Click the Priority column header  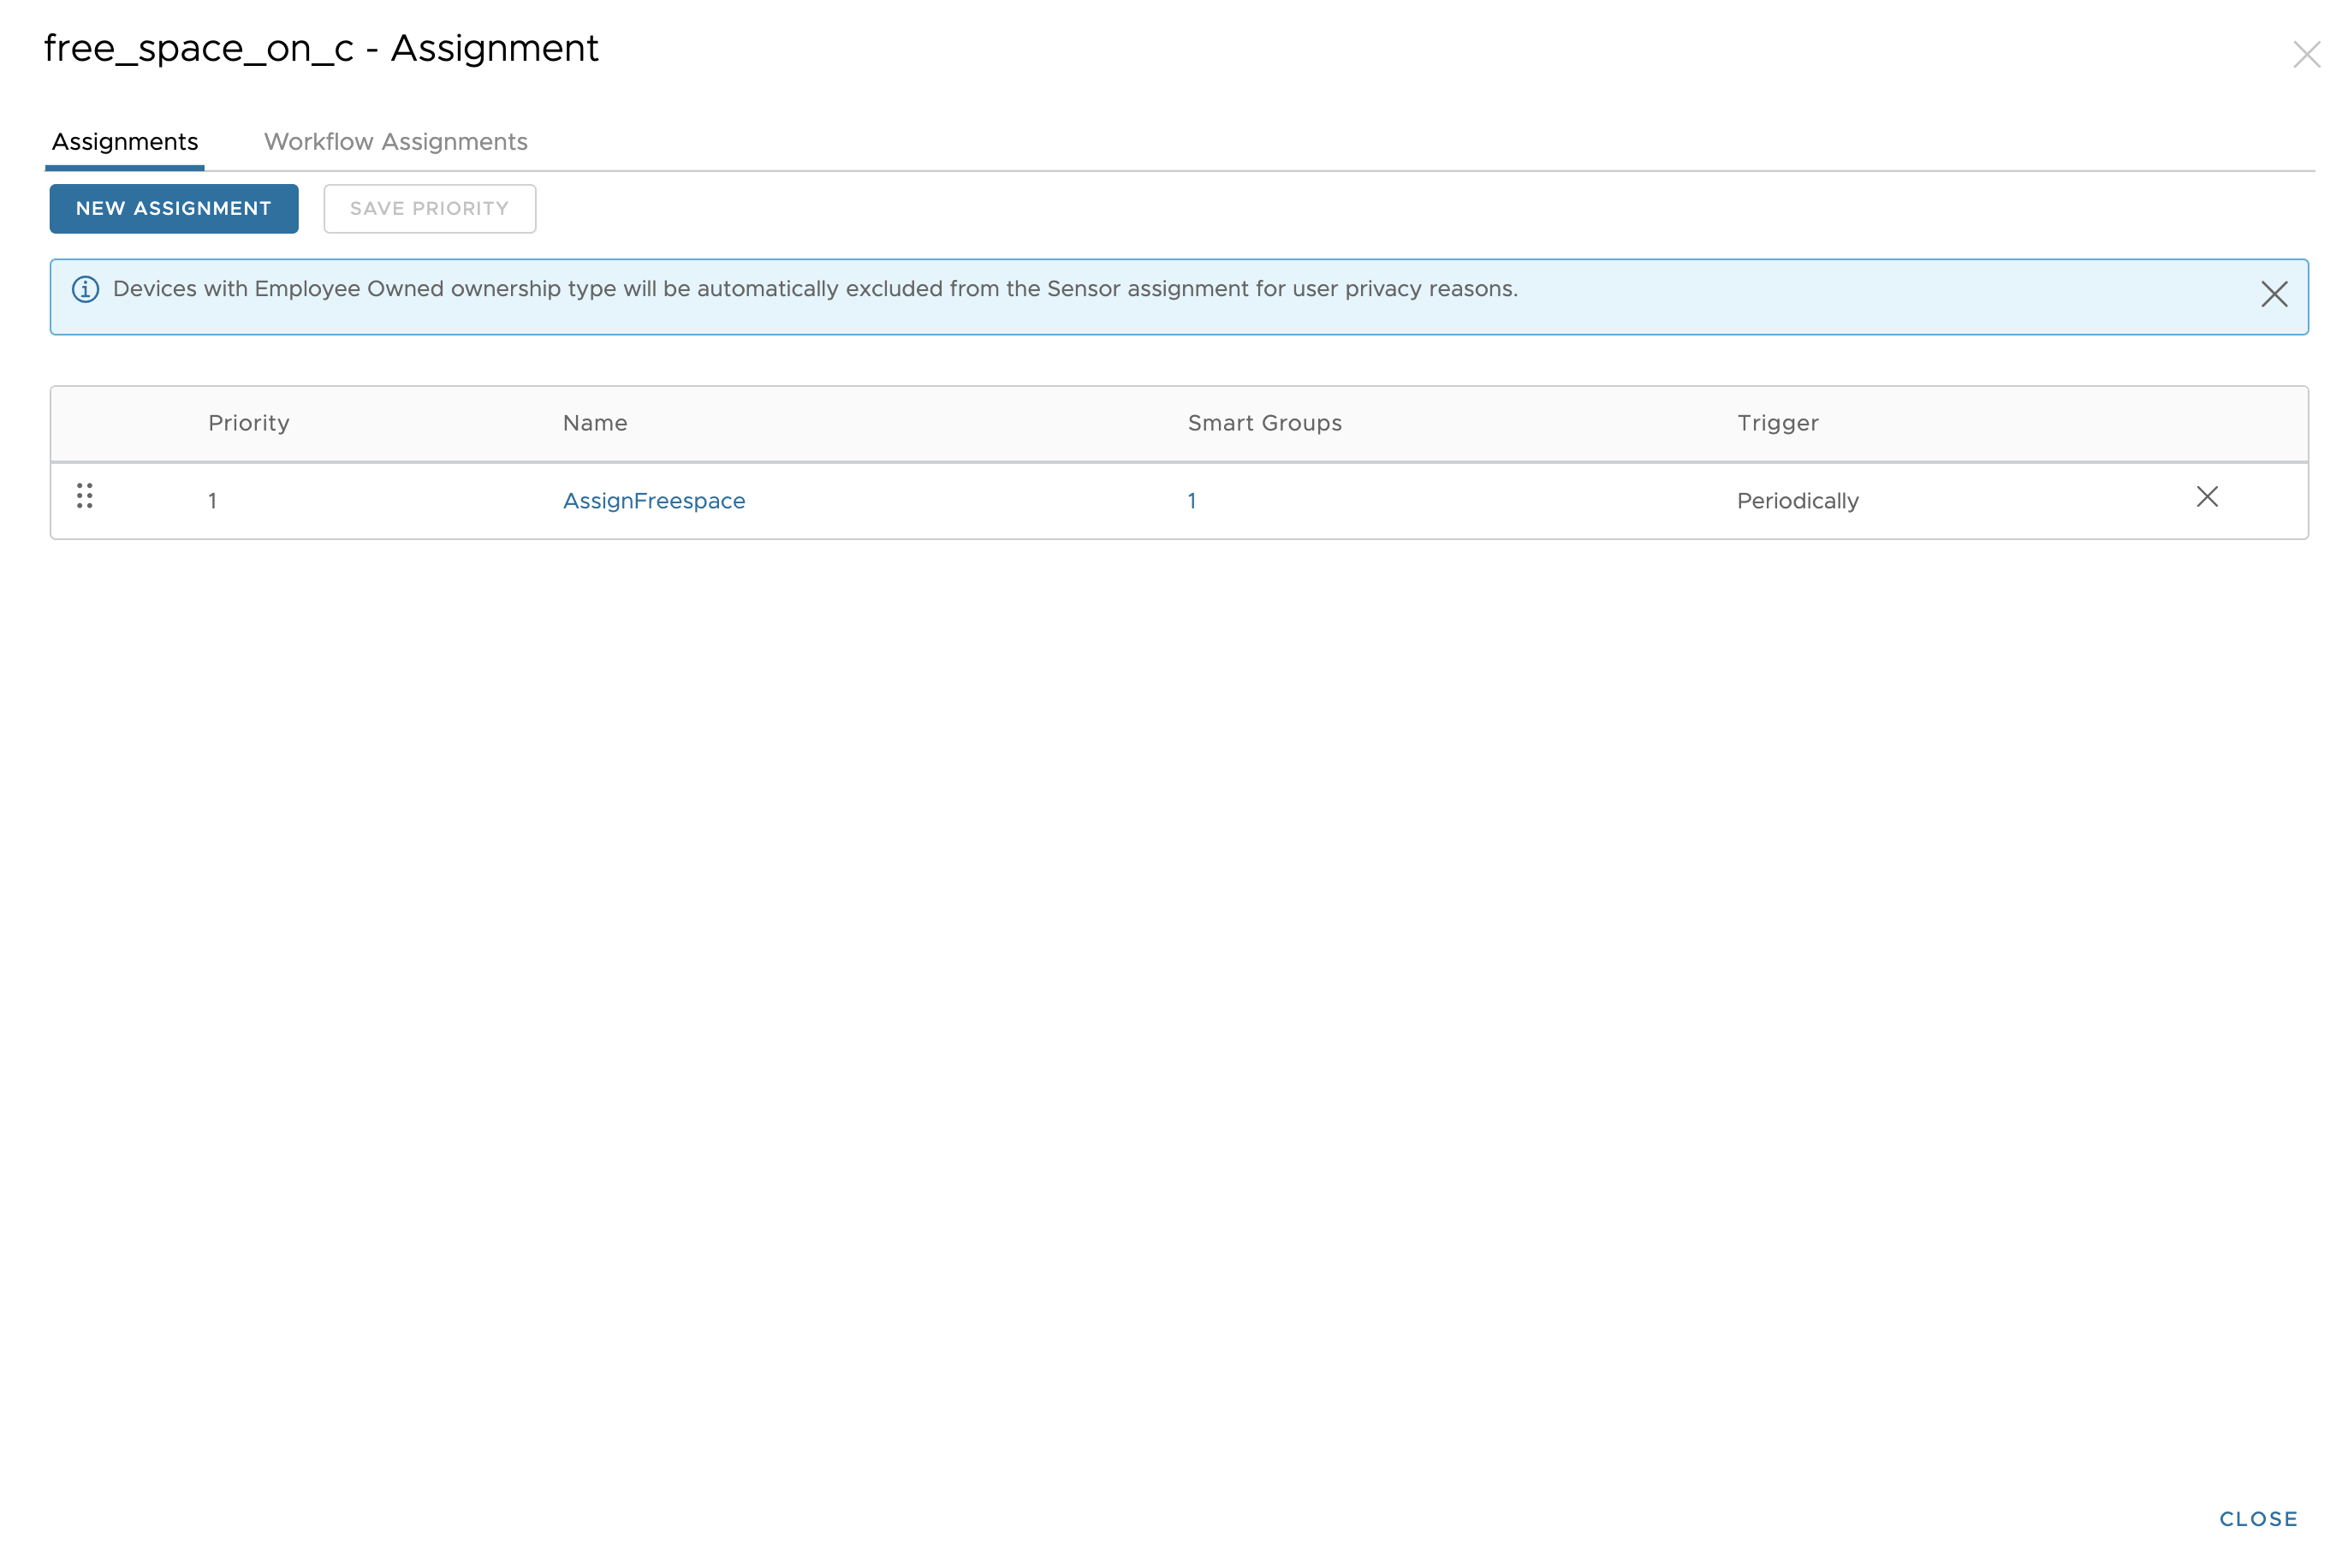[x=248, y=423]
